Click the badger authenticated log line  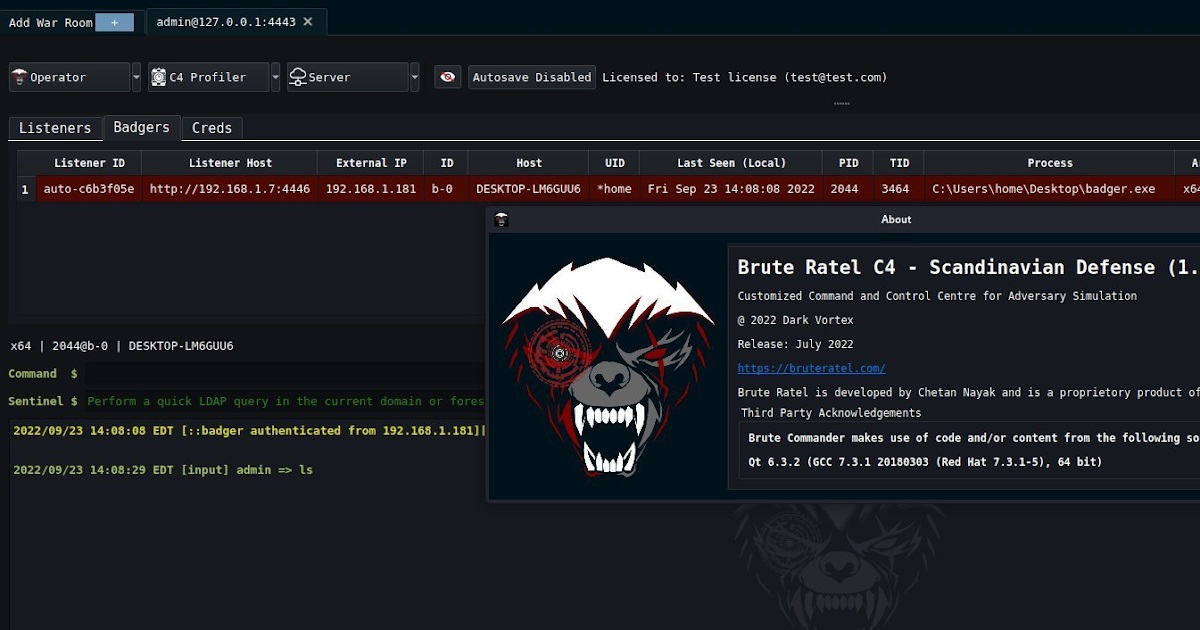click(x=249, y=431)
